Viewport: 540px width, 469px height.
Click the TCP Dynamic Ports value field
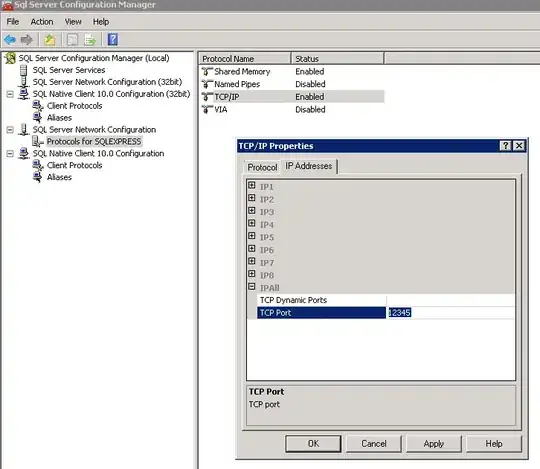450,300
